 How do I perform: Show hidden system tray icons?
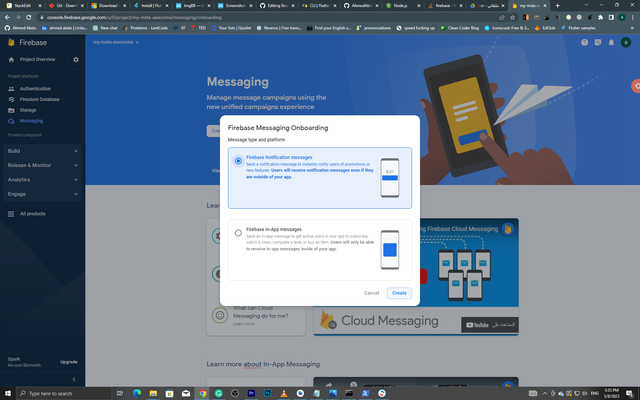(544, 393)
